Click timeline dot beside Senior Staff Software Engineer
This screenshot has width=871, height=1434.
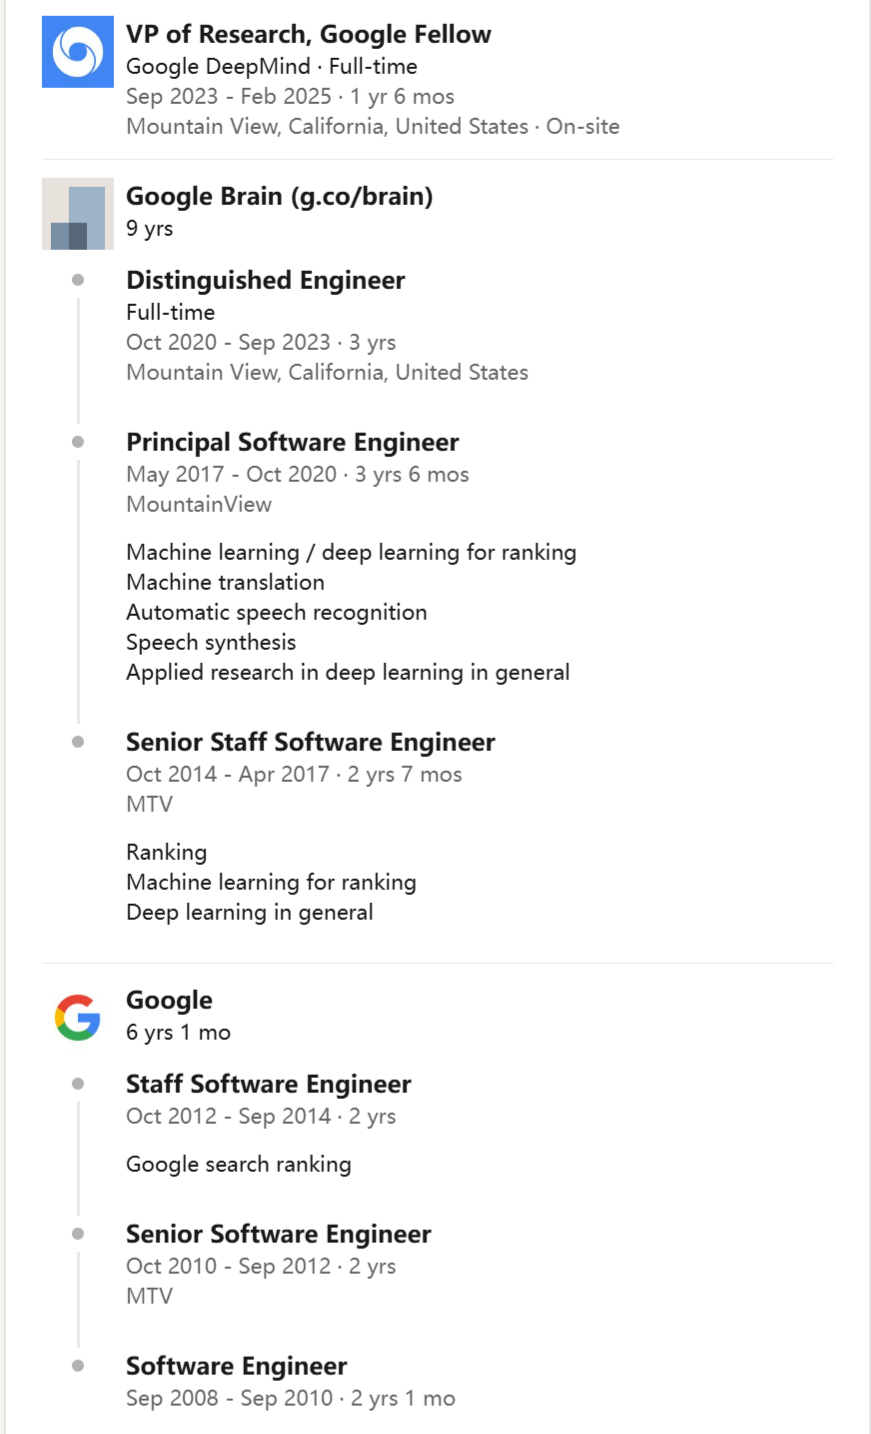pyautogui.click(x=78, y=742)
